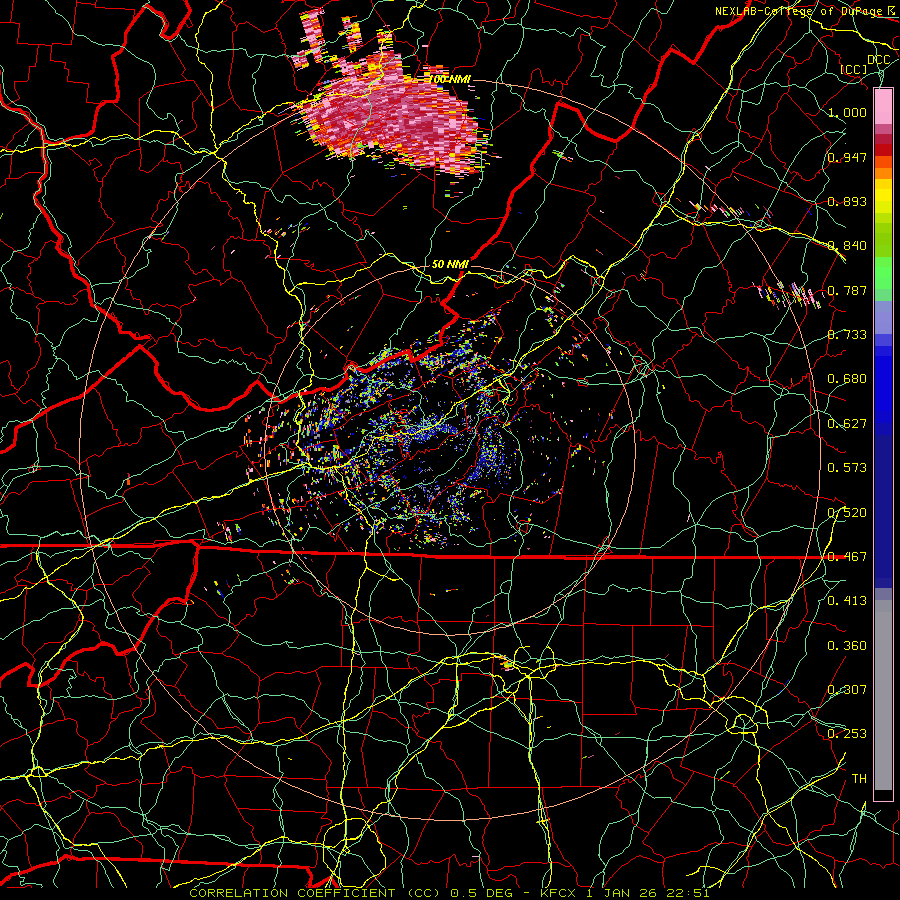Click the 0.787 color scale value

847,290
